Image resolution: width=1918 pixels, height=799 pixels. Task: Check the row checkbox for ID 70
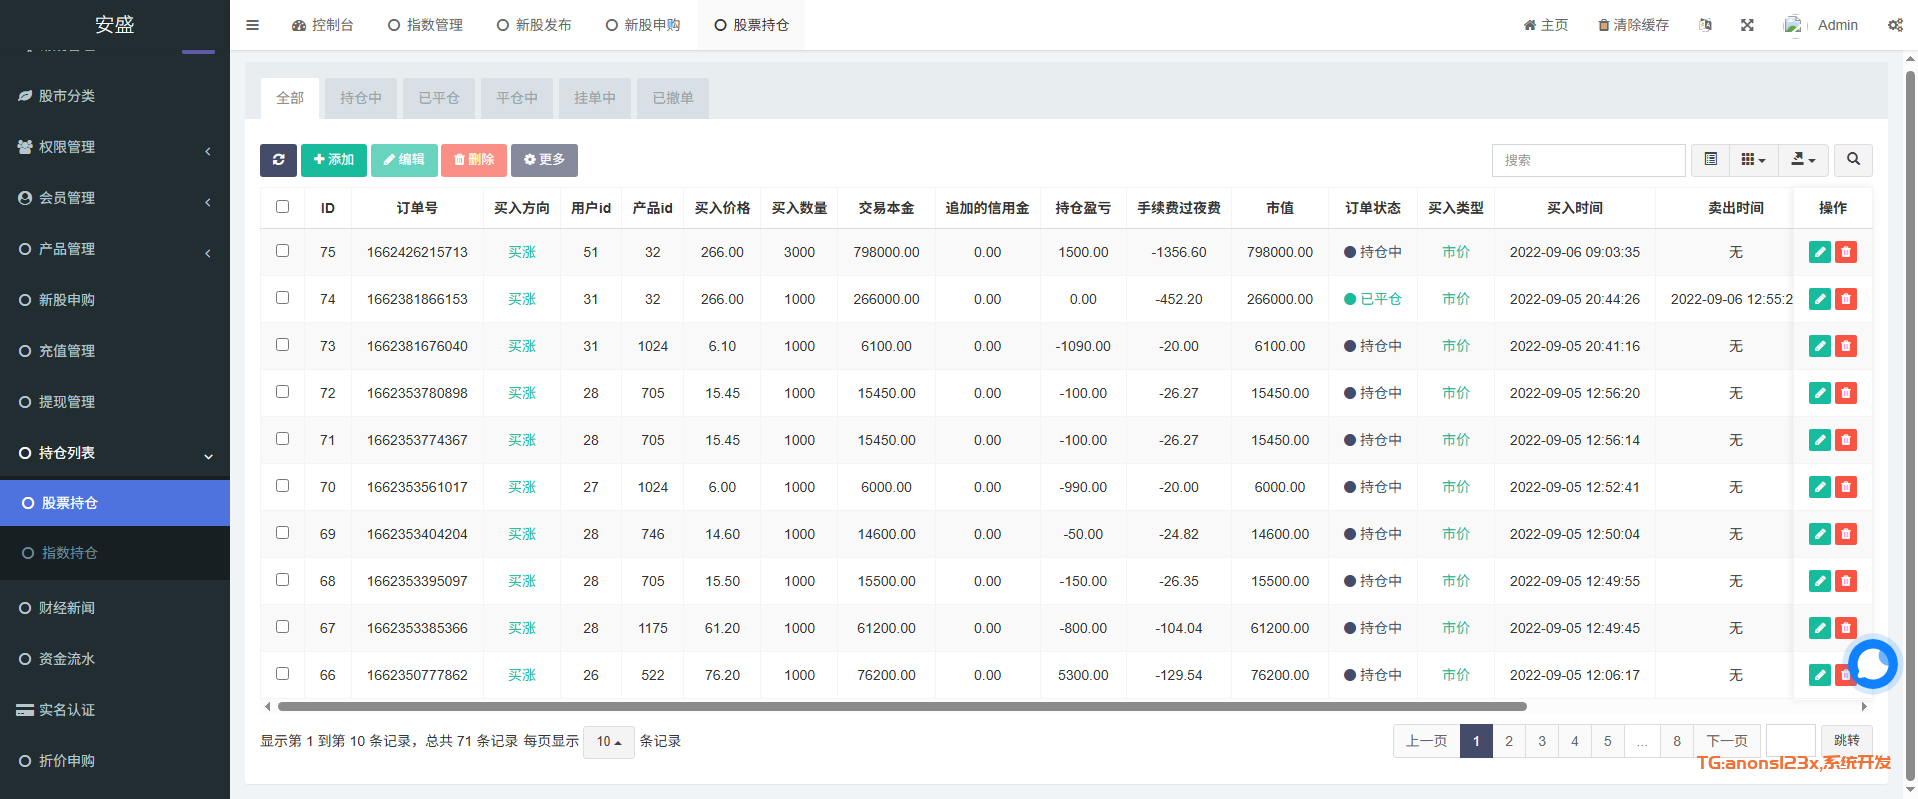[282, 486]
